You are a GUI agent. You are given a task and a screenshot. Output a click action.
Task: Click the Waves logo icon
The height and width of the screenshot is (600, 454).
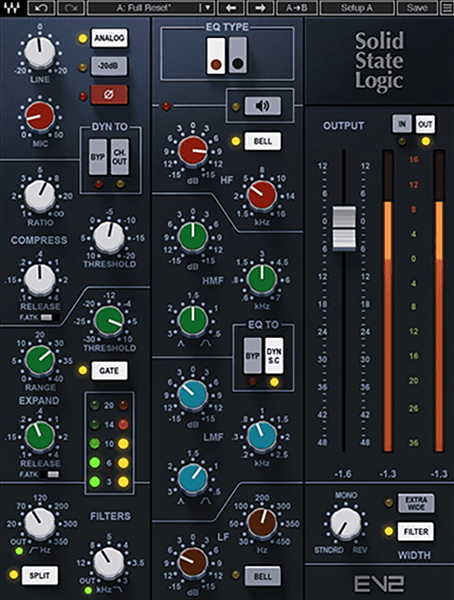tap(13, 8)
